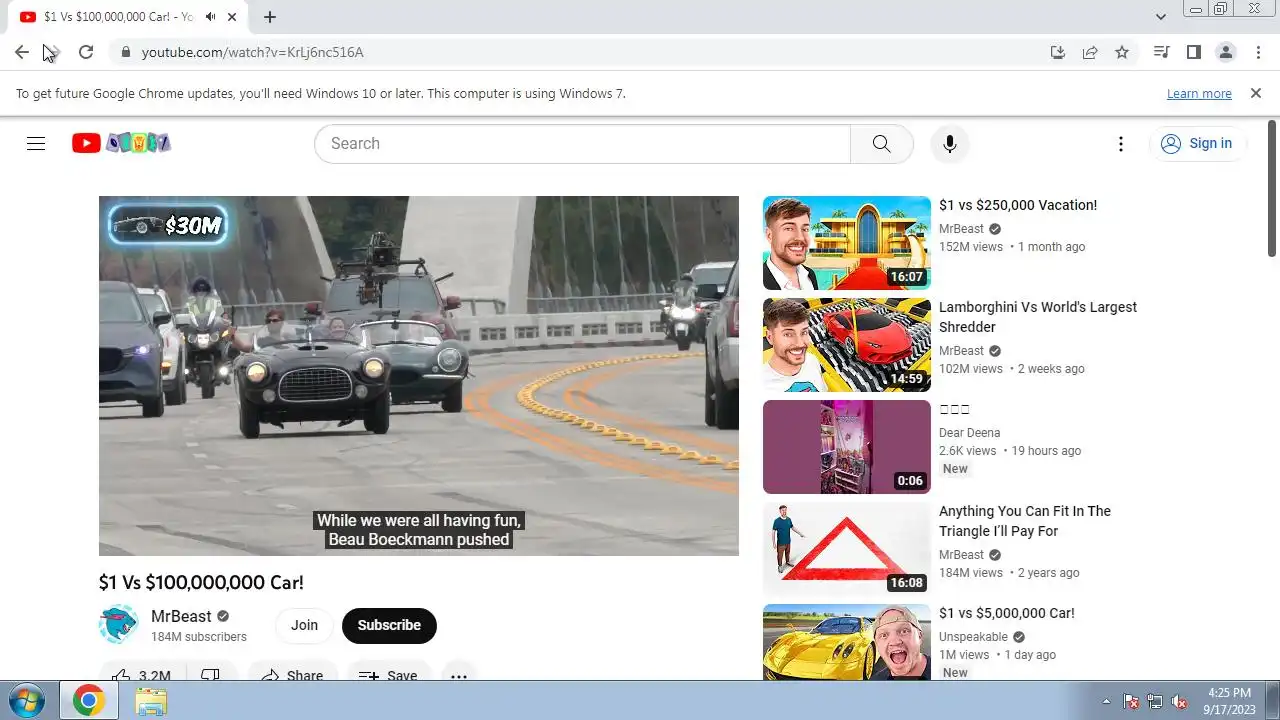Image resolution: width=1280 pixels, height=720 pixels.
Task: Open MrBeast channel avatar
Action: [x=118, y=624]
